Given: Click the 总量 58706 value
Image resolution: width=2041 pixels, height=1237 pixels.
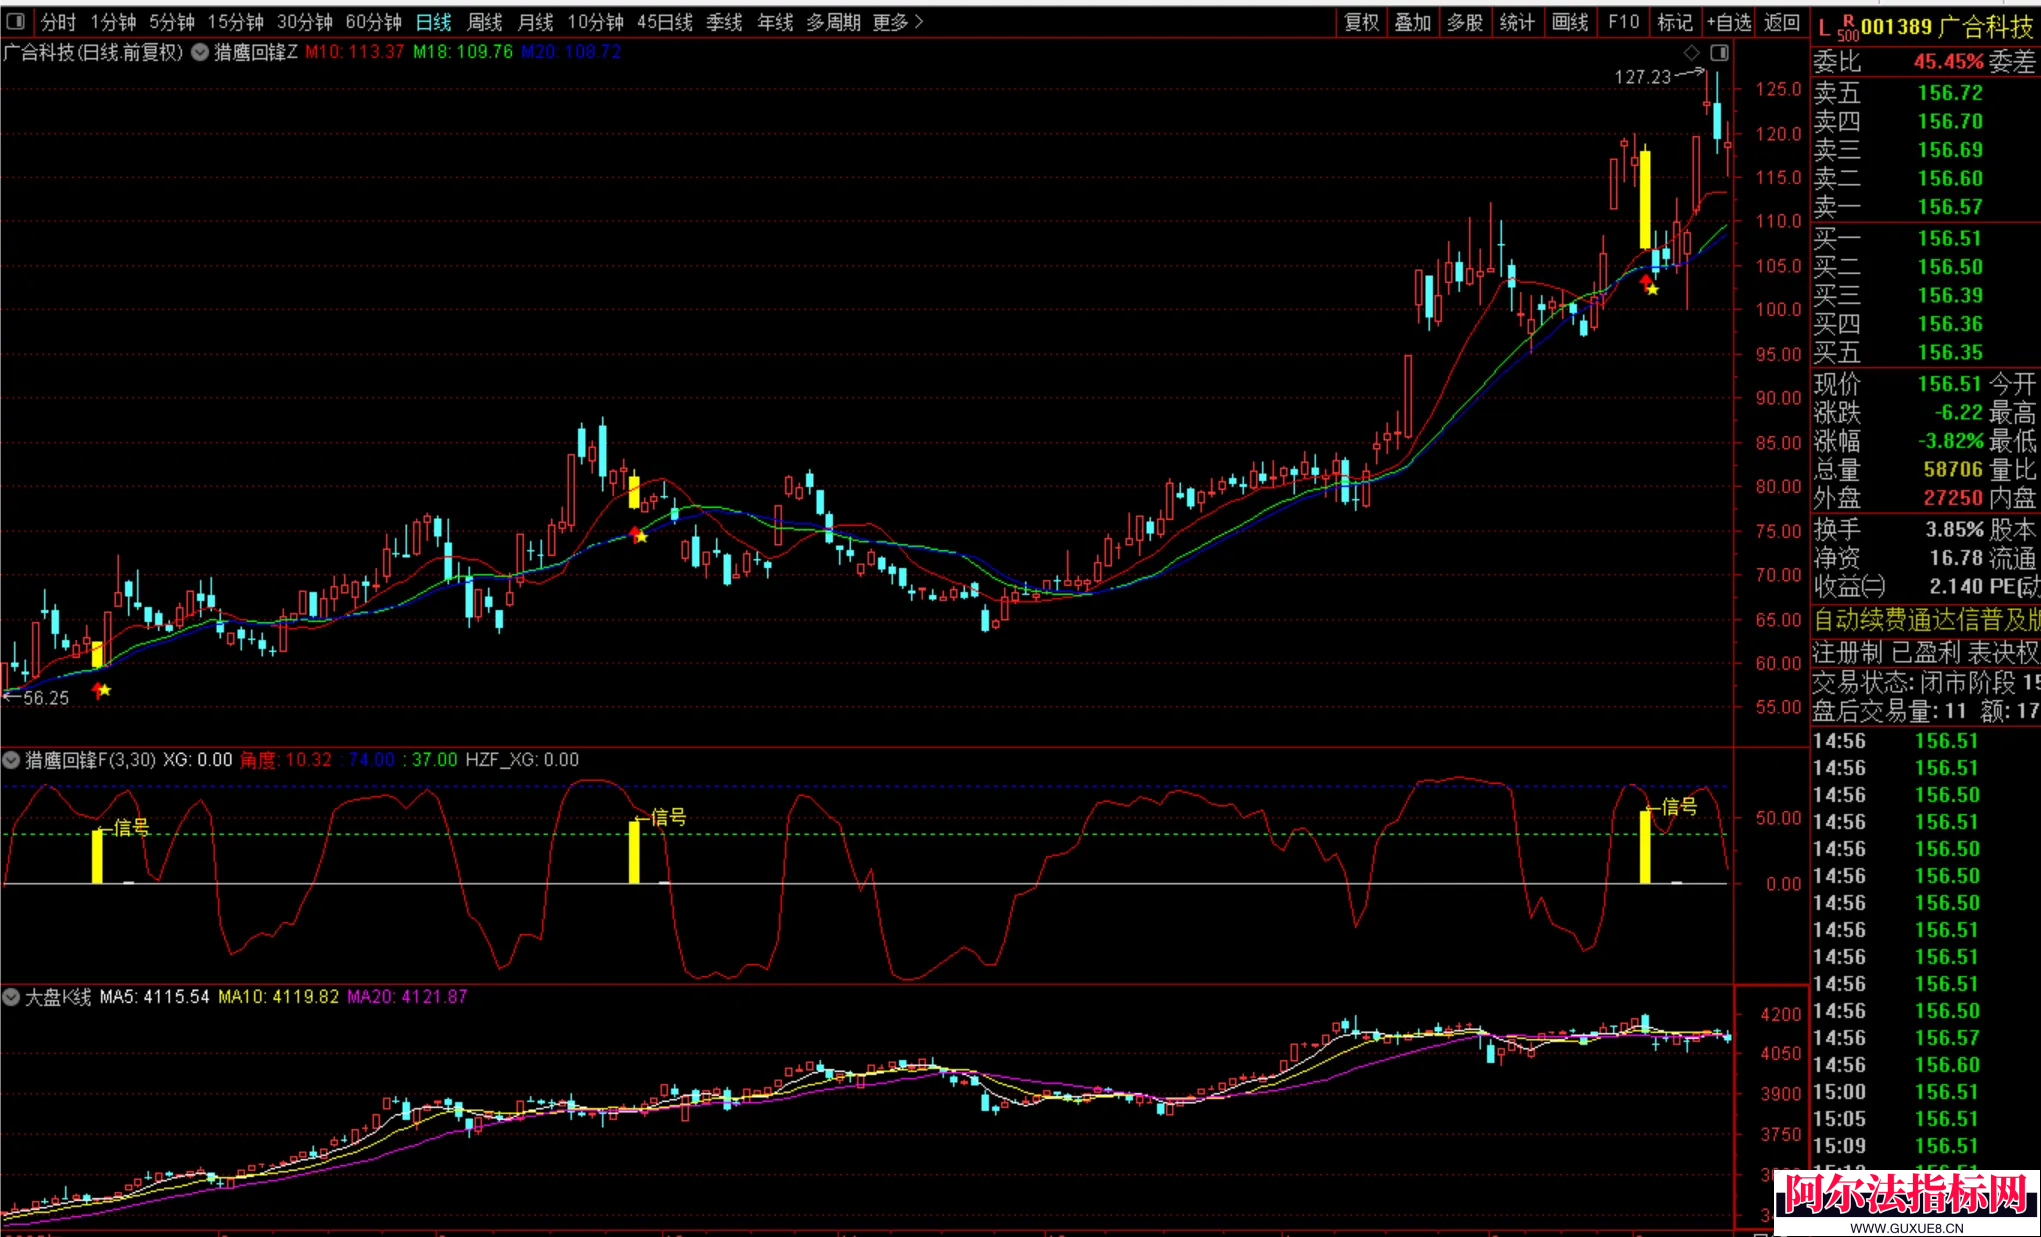Looking at the screenshot, I should click(1953, 469).
